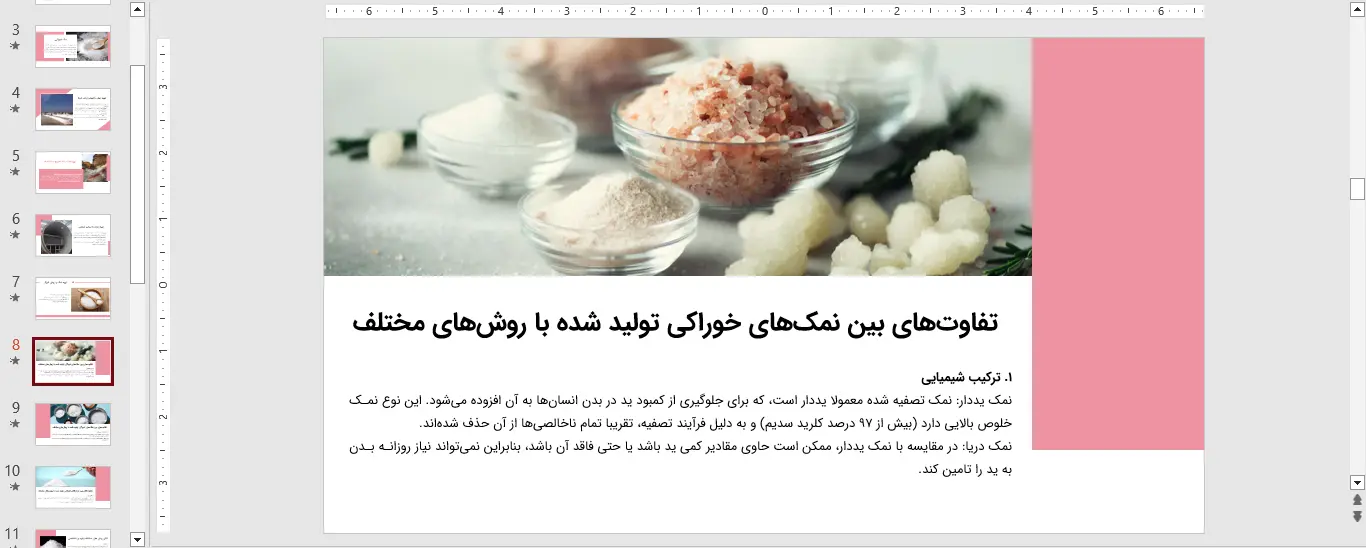
Task: Click thumbnail pane scroll down arrow
Action: [x=138, y=539]
